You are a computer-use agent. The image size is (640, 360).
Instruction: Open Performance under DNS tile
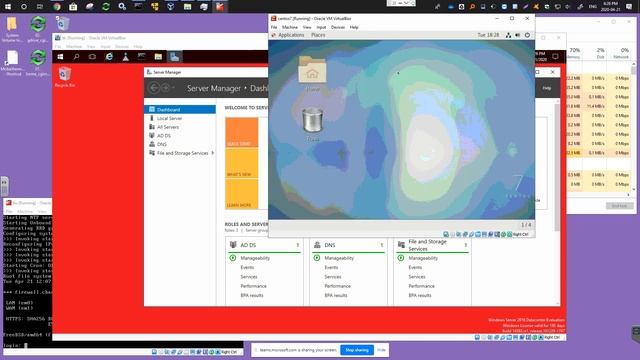tap(338, 286)
